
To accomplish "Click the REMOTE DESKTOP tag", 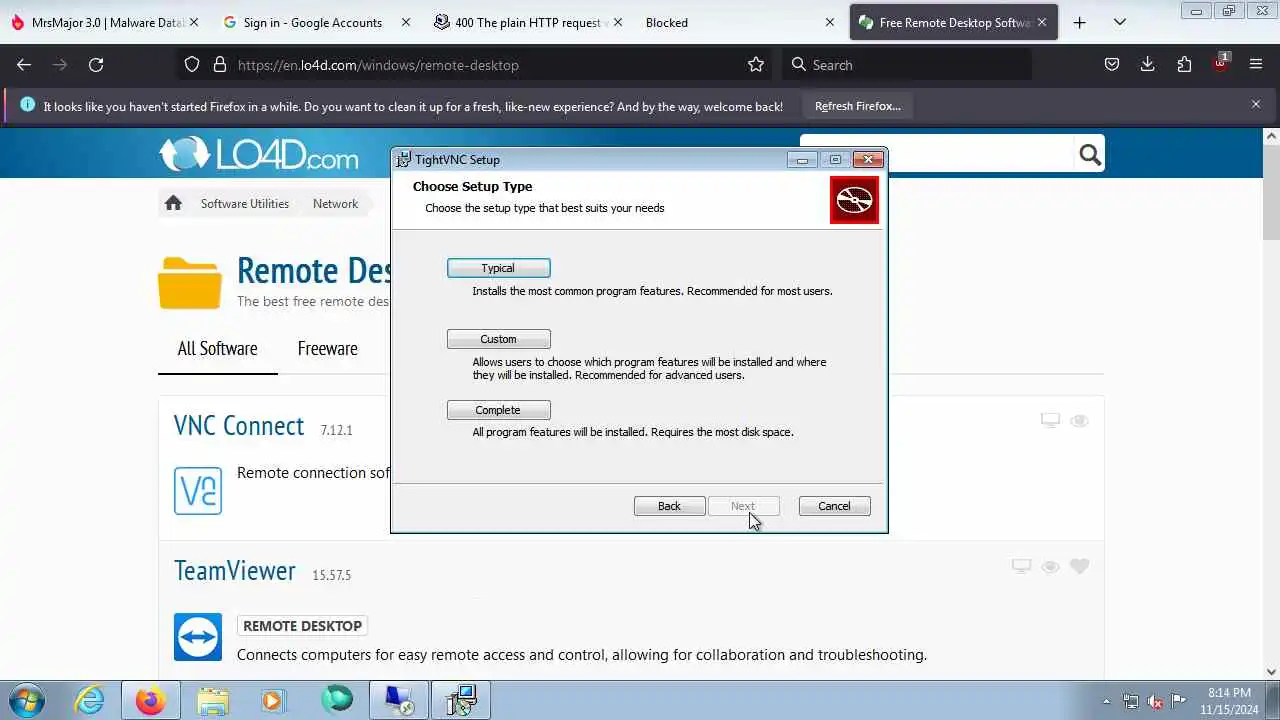I will tap(302, 626).
